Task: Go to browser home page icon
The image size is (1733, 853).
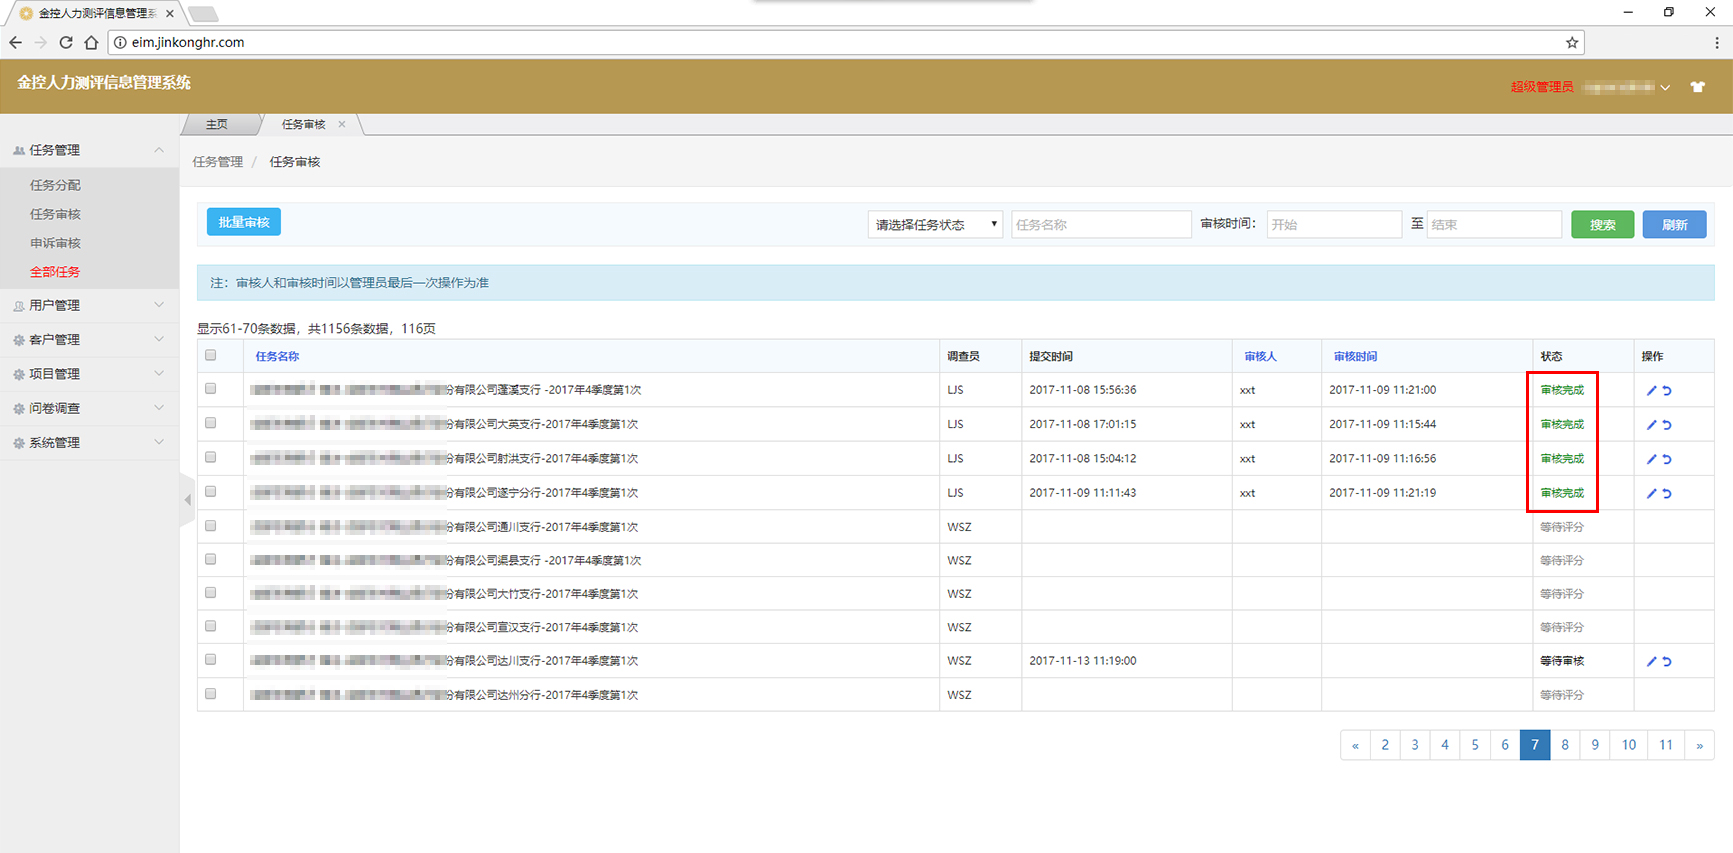Action: [x=91, y=43]
